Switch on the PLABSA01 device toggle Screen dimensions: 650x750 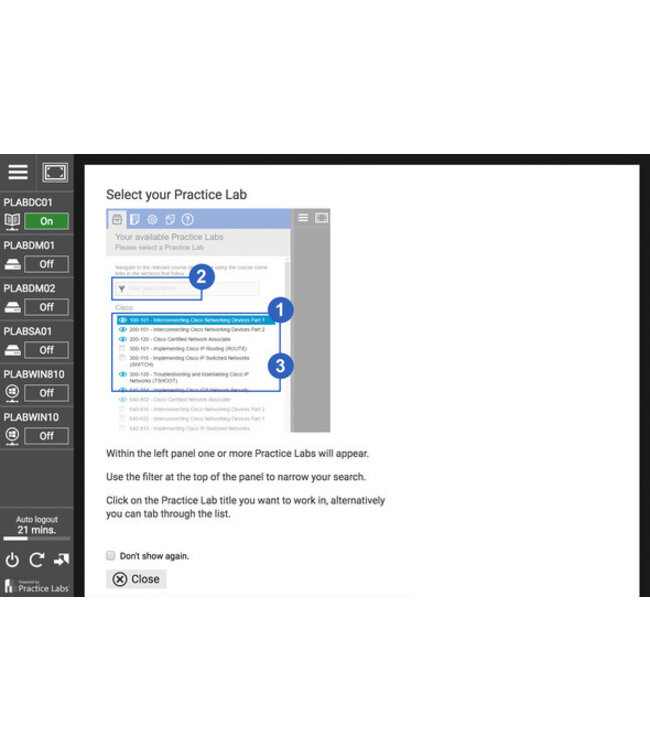coord(46,350)
